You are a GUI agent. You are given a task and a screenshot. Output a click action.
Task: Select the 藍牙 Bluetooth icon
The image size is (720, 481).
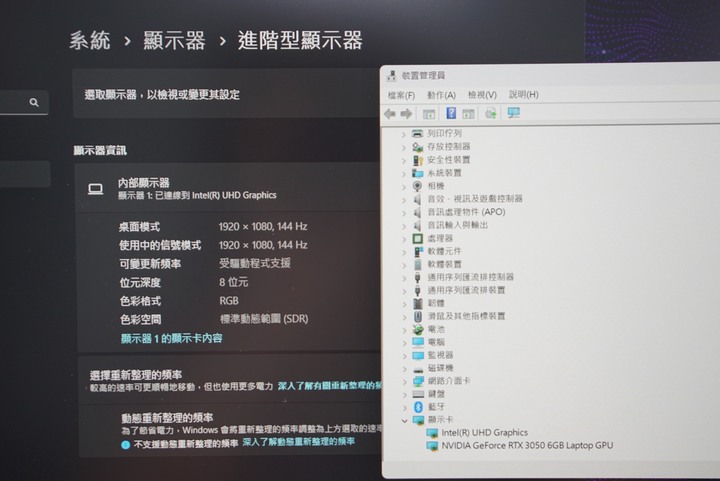[x=418, y=407]
